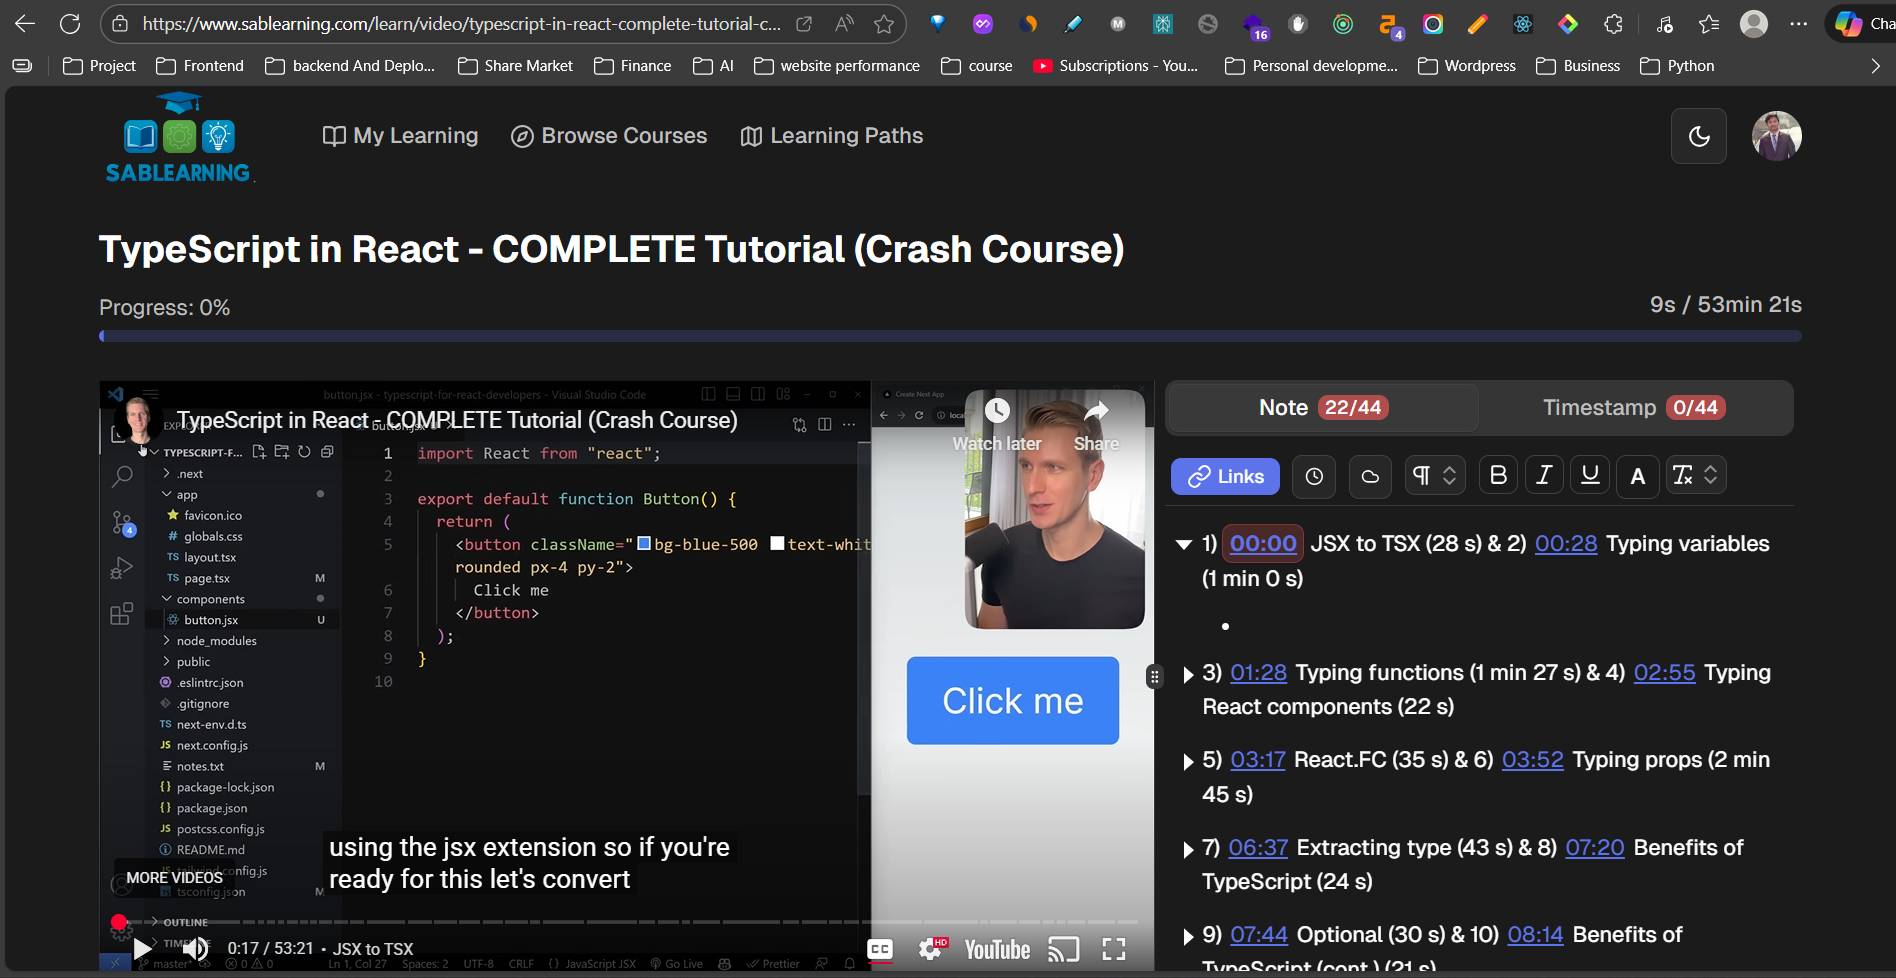This screenshot has width=1896, height=978.
Task: Insert timestamp with clock icon
Action: [1314, 477]
